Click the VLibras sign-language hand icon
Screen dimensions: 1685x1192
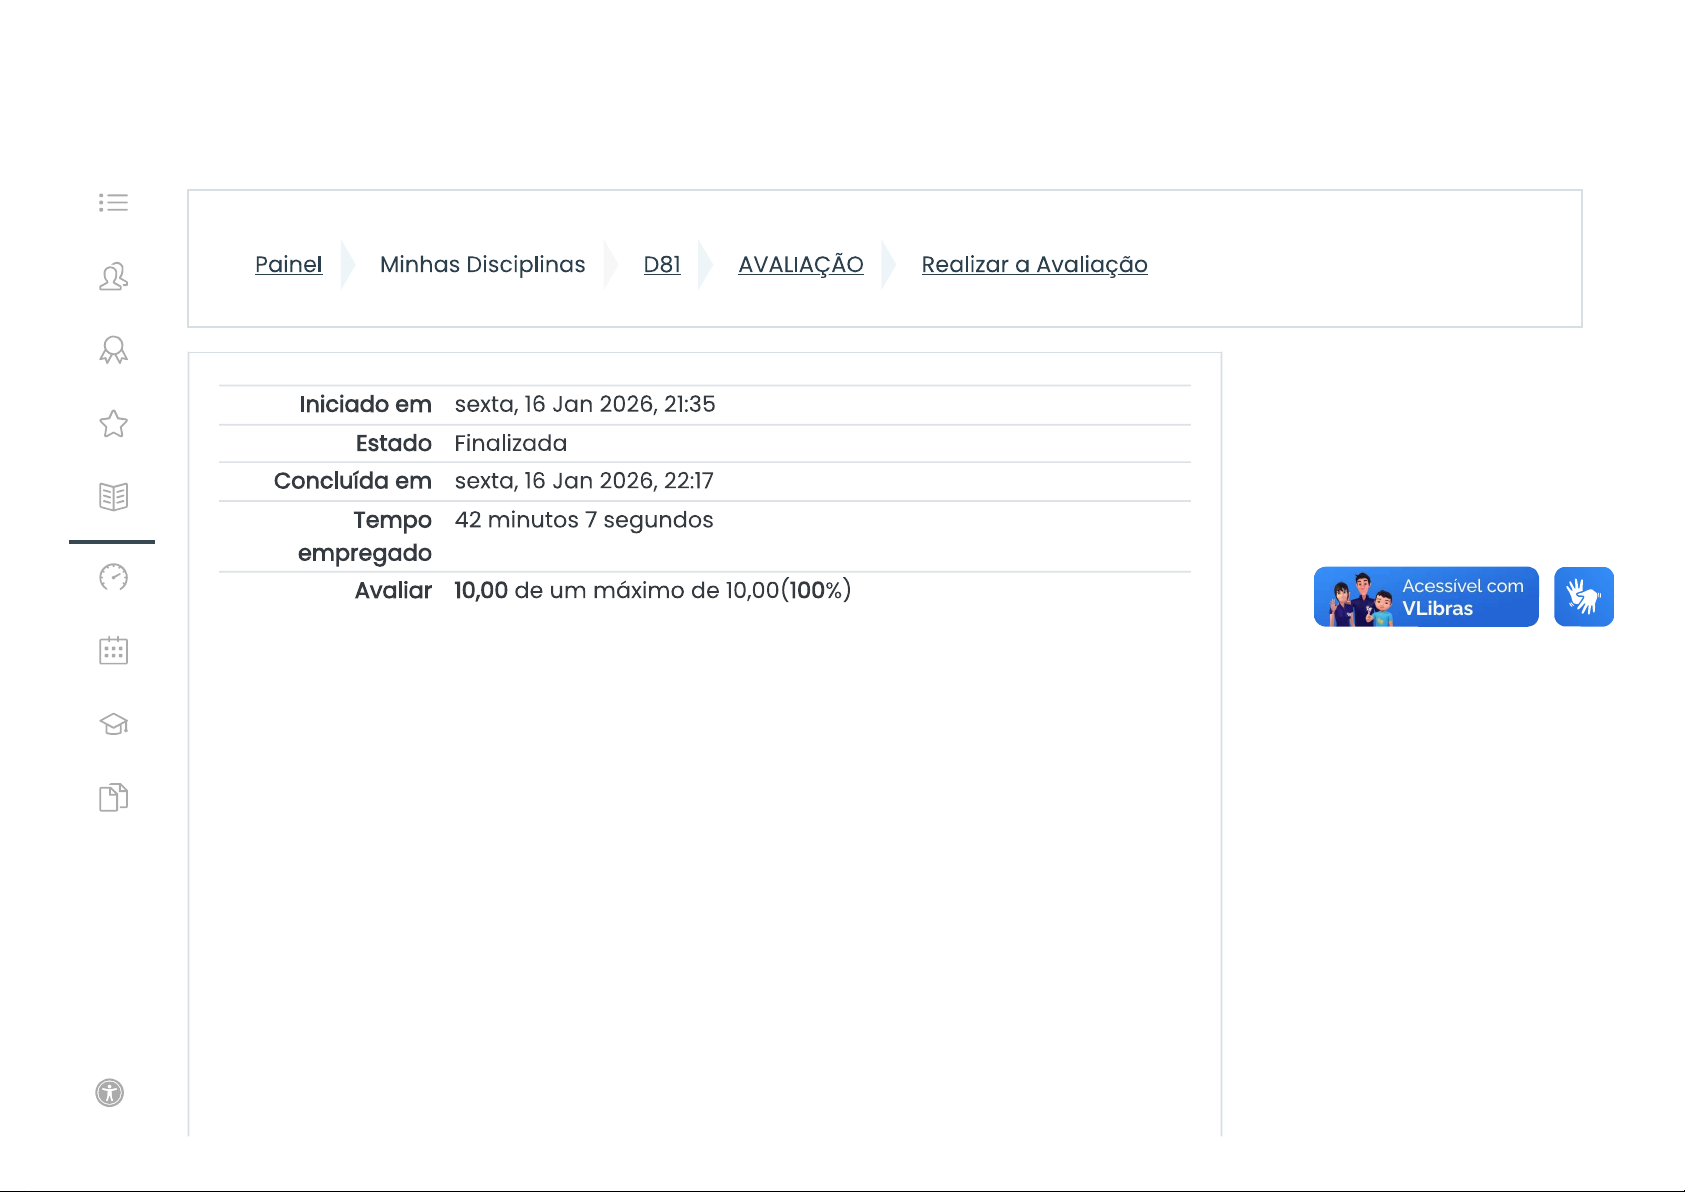click(1583, 597)
